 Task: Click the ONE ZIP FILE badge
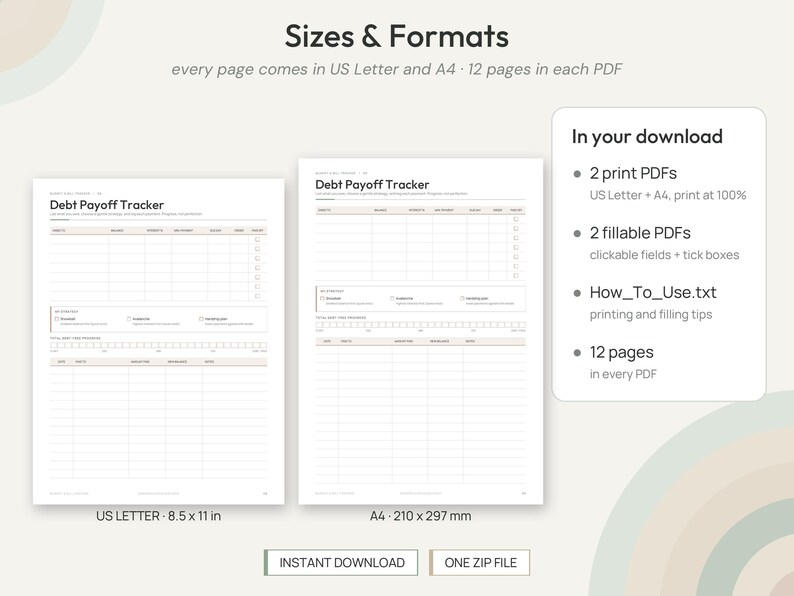pos(480,563)
